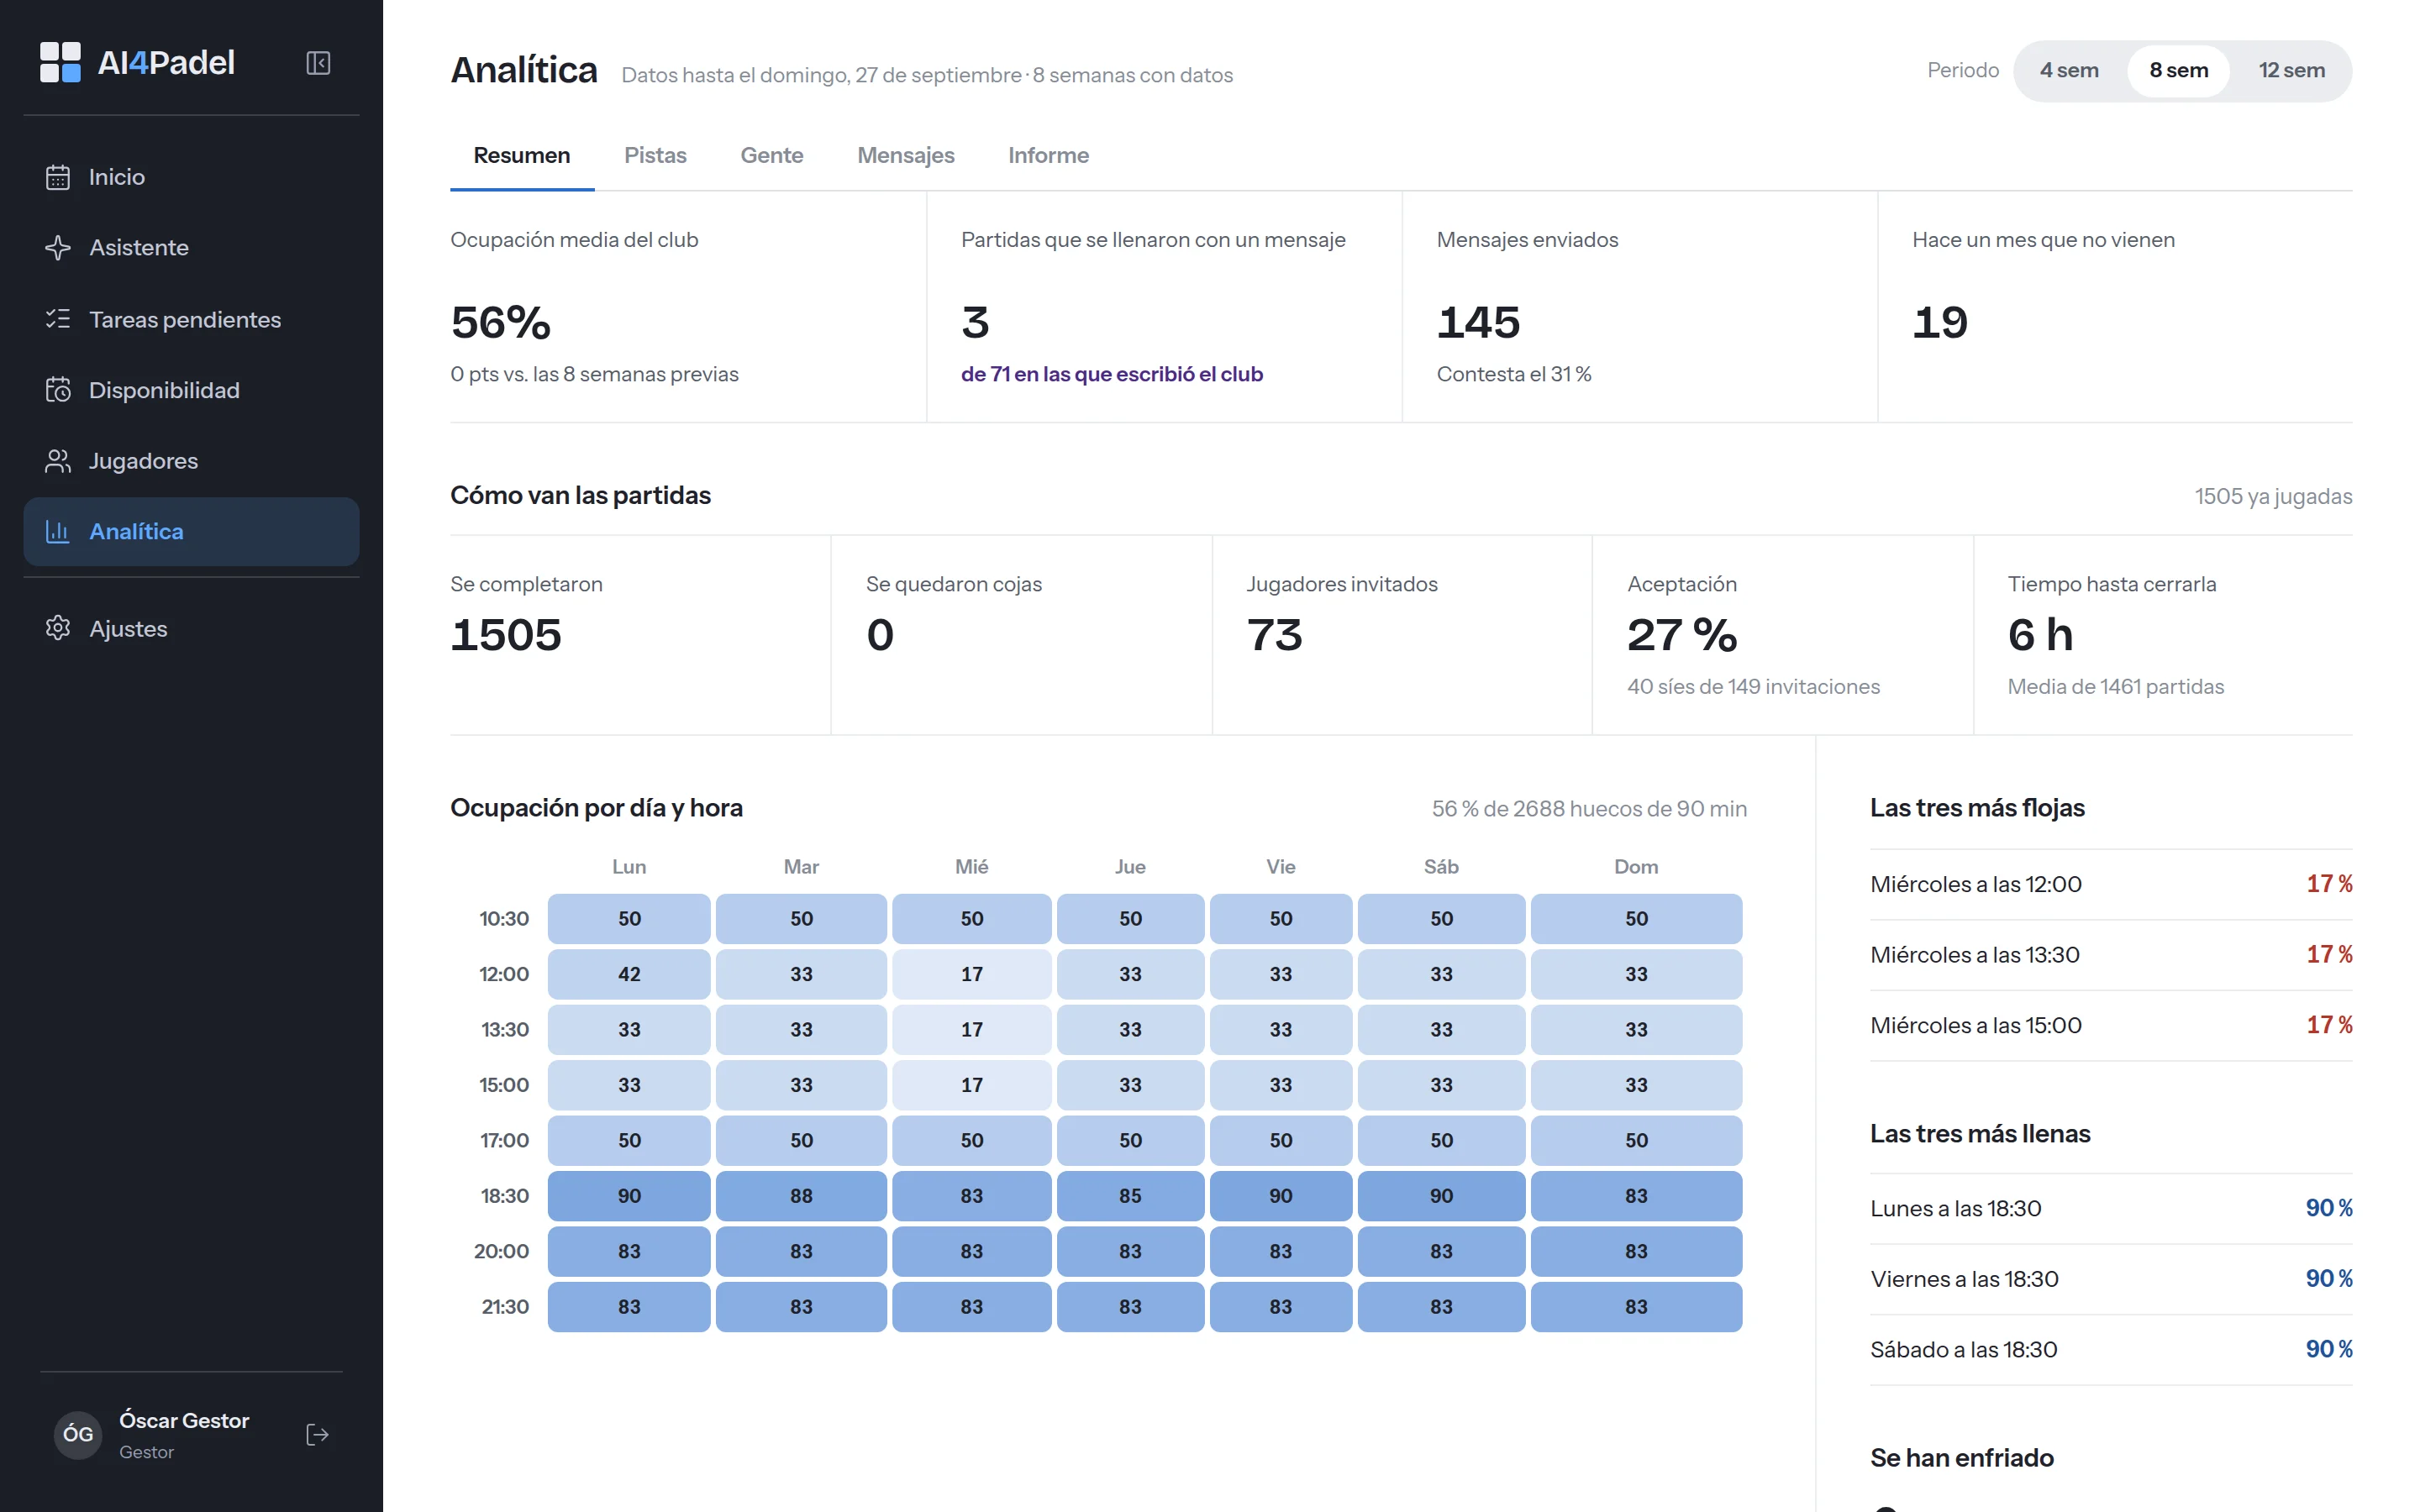
Task: Click the 'Mensajes enviados' 145 card
Action: pos(1640,307)
